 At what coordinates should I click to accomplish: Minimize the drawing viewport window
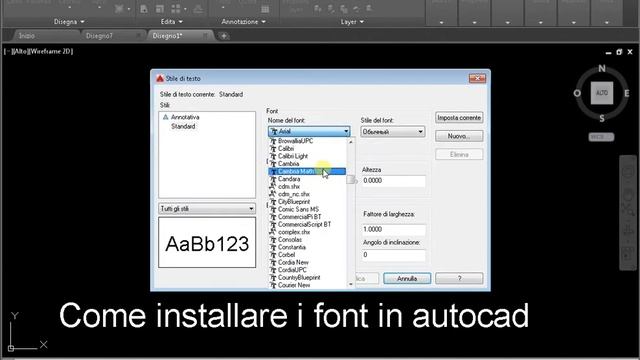coord(609,52)
